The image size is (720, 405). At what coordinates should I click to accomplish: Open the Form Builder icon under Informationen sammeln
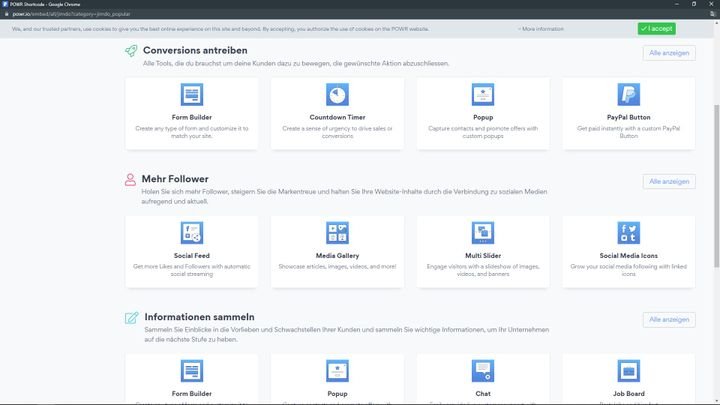(191, 371)
